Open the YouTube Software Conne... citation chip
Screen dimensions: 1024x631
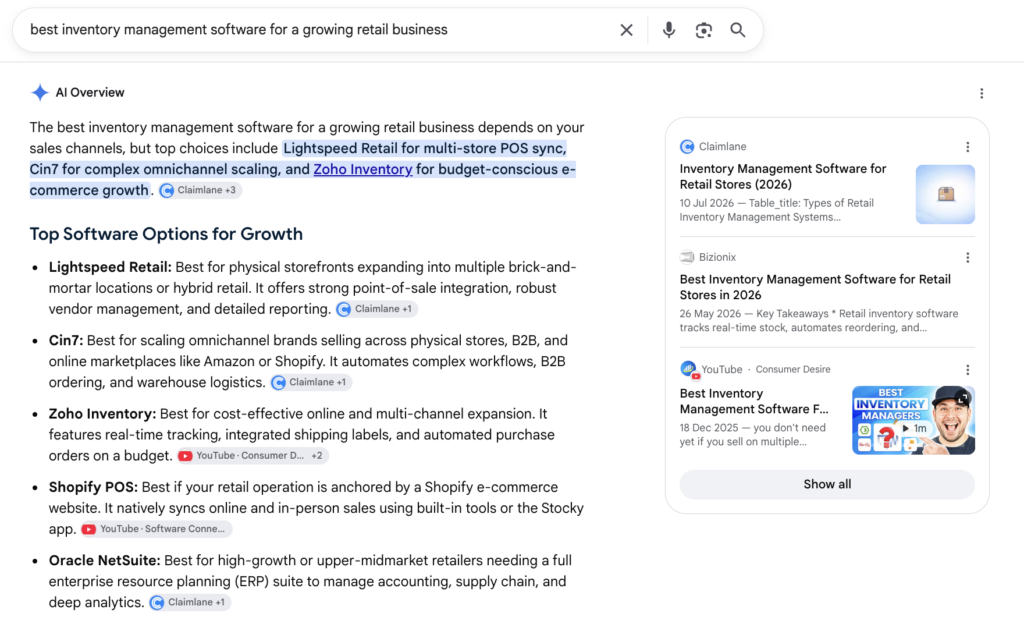tap(156, 529)
